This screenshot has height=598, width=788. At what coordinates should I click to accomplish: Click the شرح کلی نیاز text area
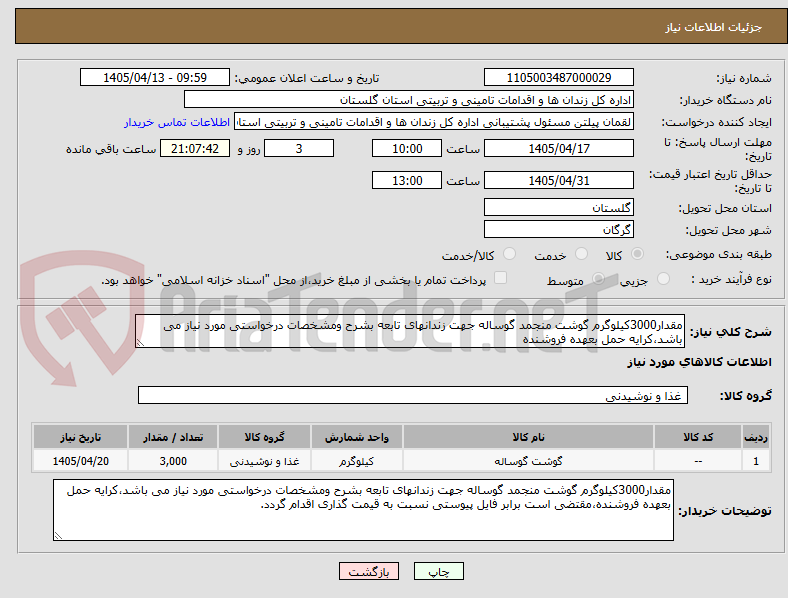click(410, 331)
